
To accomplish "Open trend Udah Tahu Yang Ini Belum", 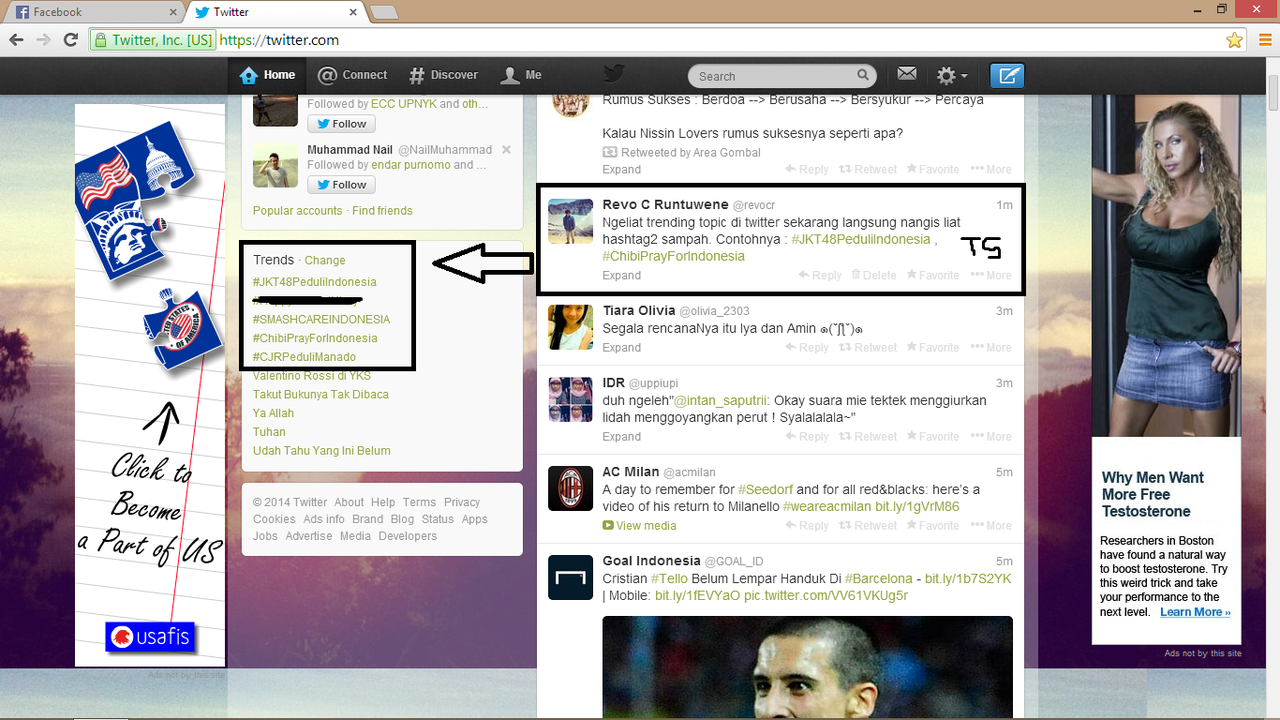I will point(322,451).
